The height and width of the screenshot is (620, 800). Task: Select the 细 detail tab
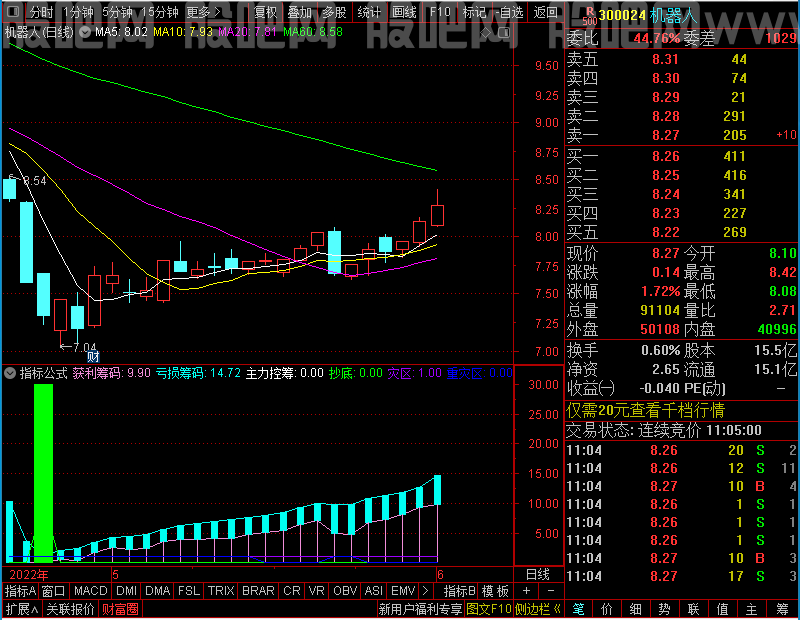pyautogui.click(x=636, y=609)
